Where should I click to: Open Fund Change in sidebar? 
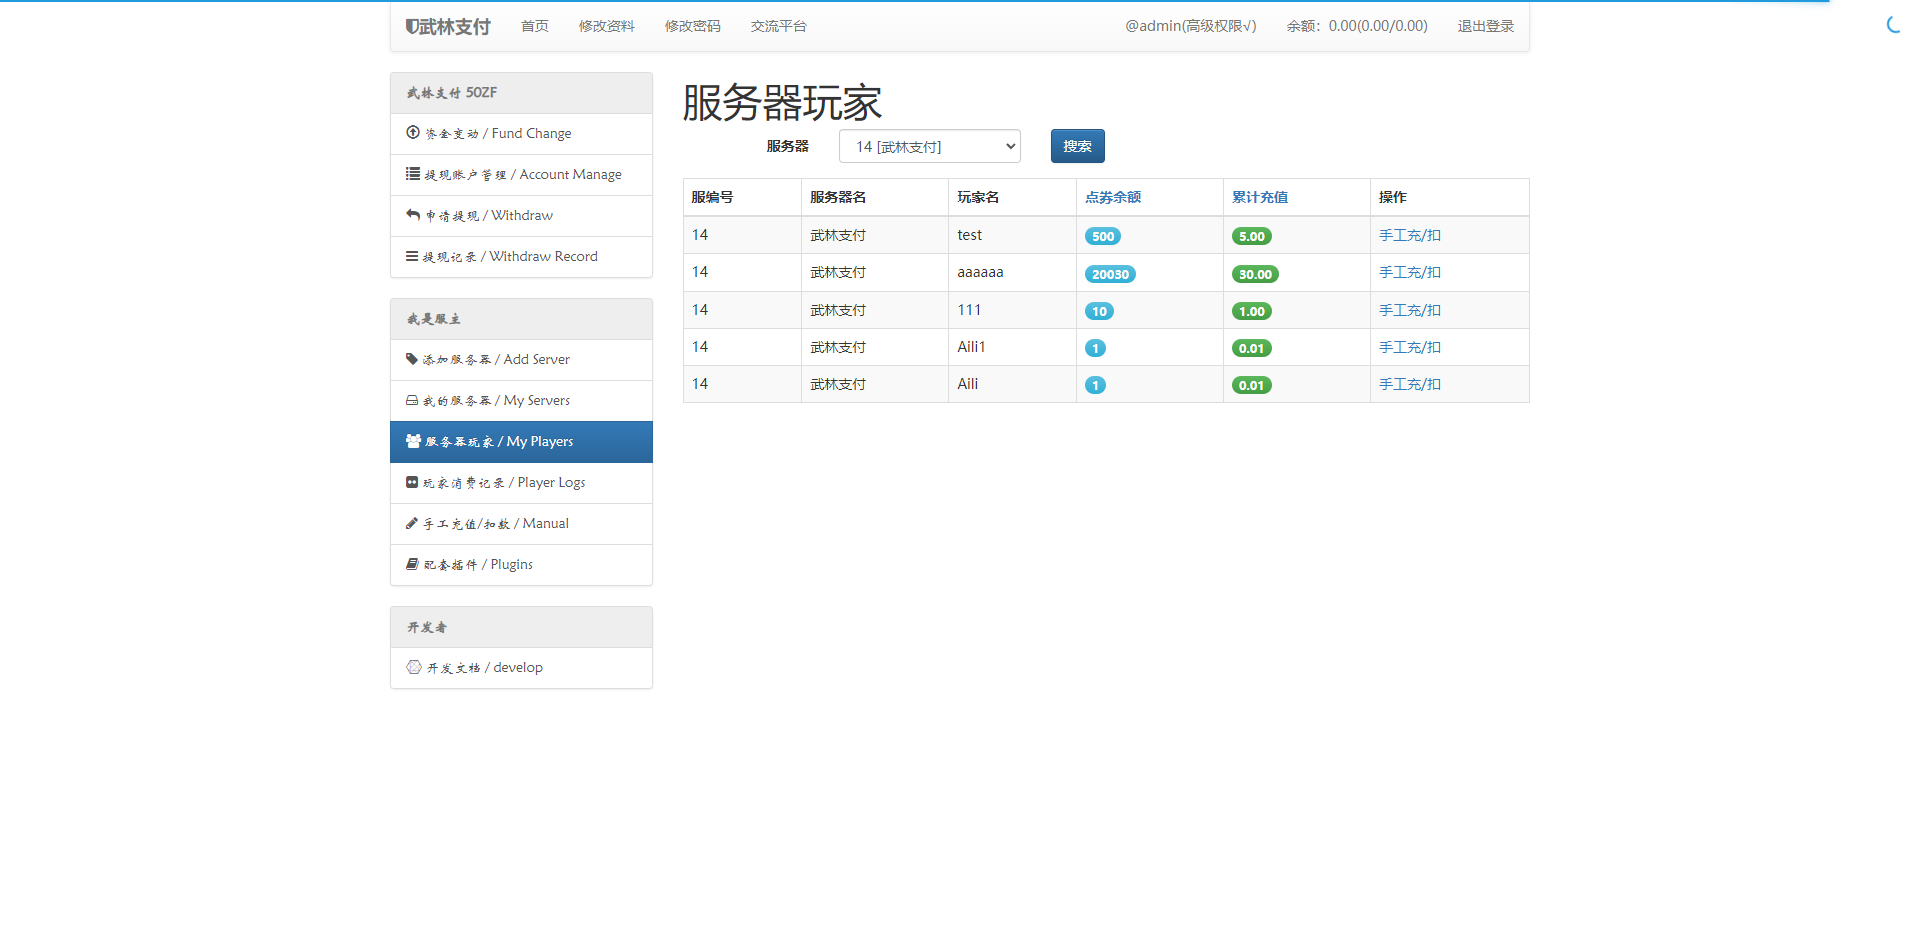(x=521, y=133)
